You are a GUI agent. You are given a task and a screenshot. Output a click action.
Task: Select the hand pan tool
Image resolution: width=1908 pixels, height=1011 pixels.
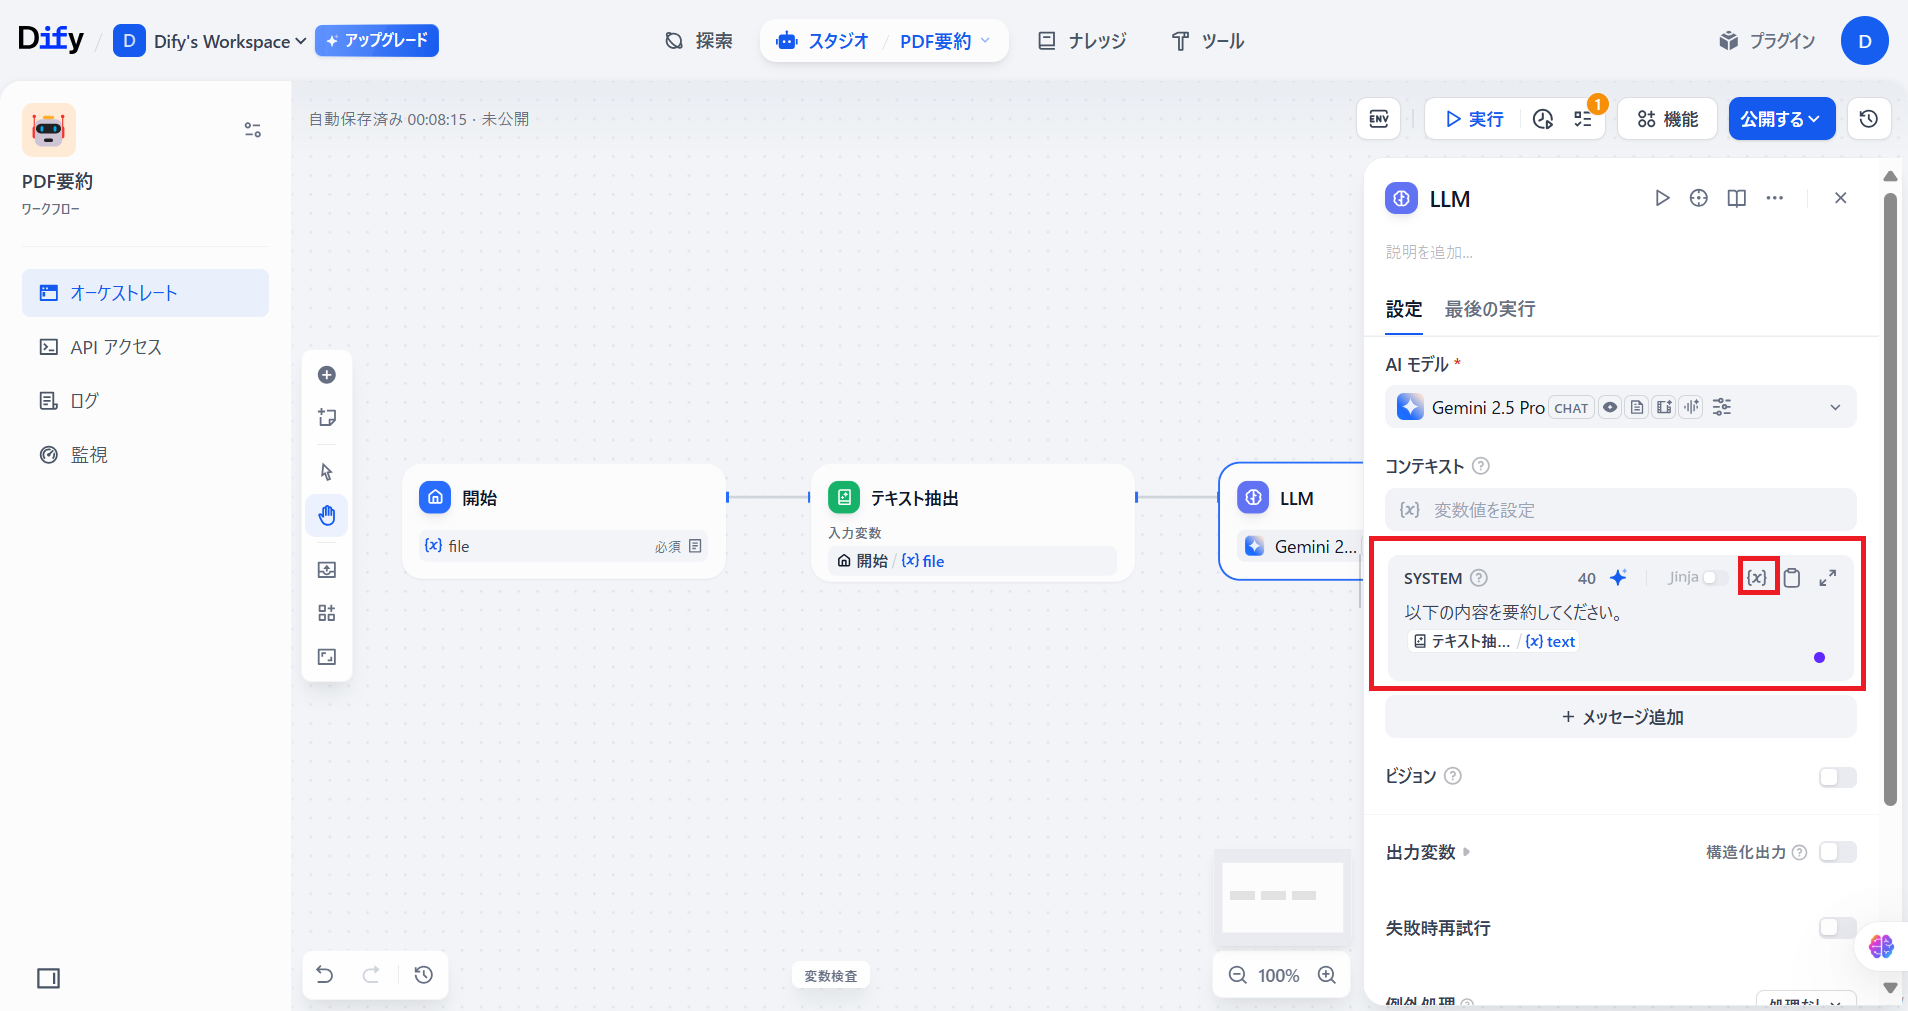click(327, 516)
